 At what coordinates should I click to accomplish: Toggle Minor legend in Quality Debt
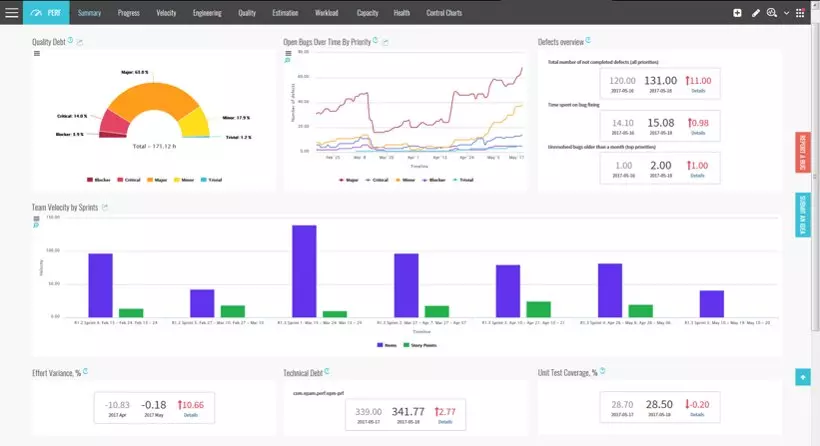pos(184,180)
